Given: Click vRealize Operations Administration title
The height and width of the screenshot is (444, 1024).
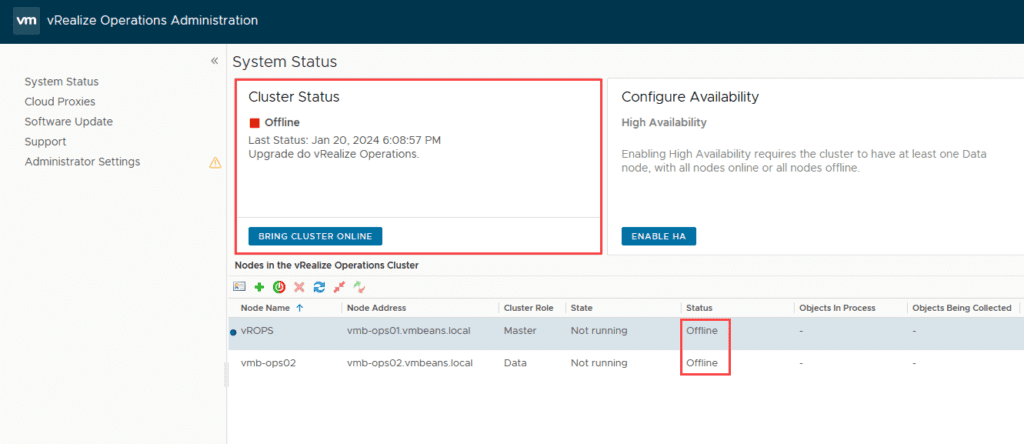Looking at the screenshot, I should pos(152,21).
